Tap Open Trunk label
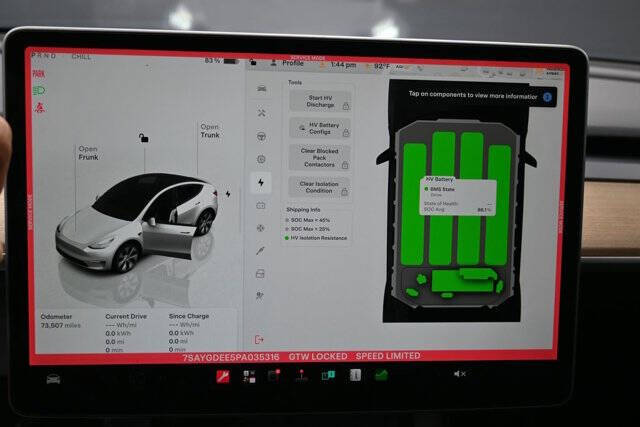640x427 pixels. click(210, 131)
